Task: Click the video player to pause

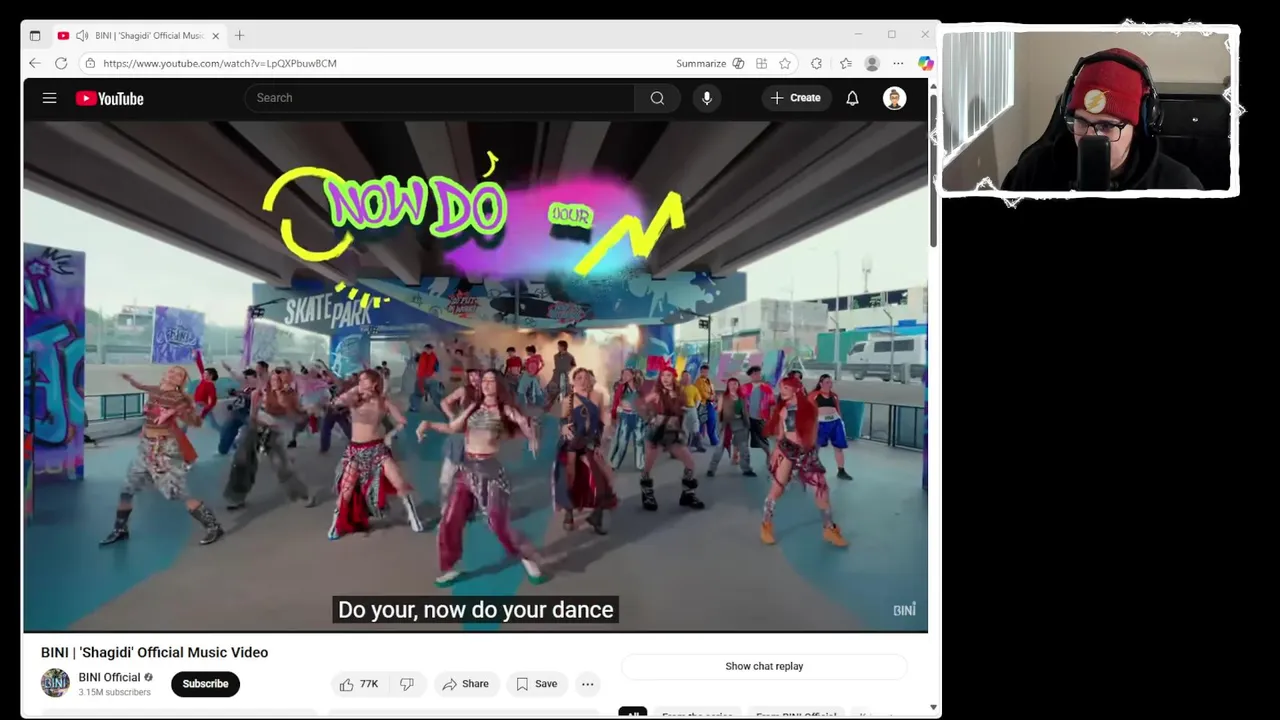Action: (475, 376)
